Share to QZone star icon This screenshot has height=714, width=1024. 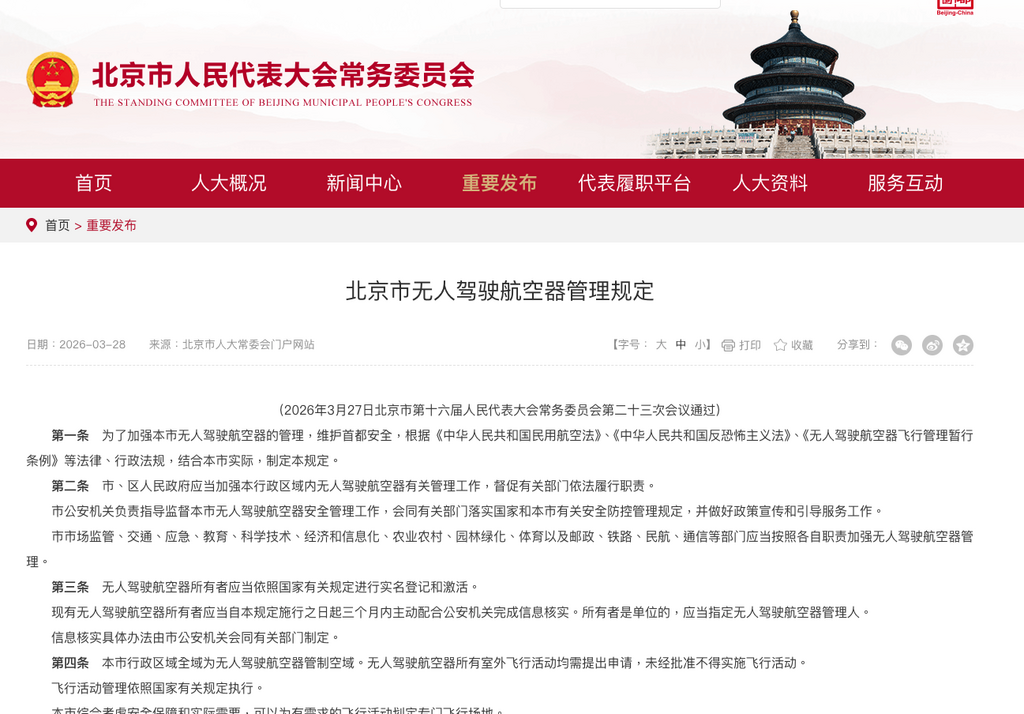(x=963, y=345)
